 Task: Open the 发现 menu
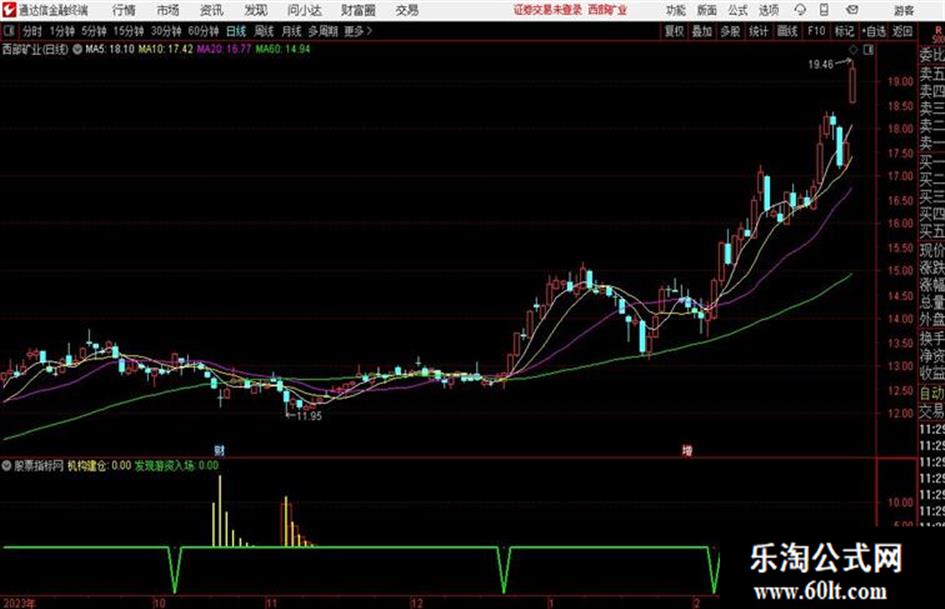[256, 10]
